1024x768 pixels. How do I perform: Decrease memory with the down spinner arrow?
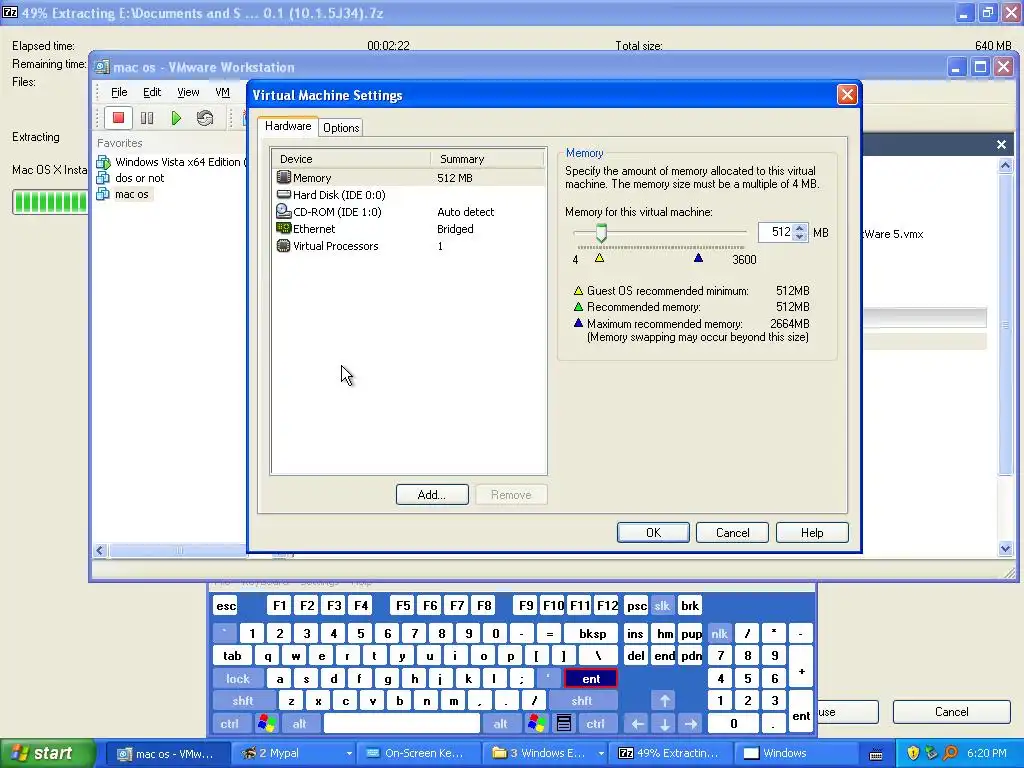(800, 237)
